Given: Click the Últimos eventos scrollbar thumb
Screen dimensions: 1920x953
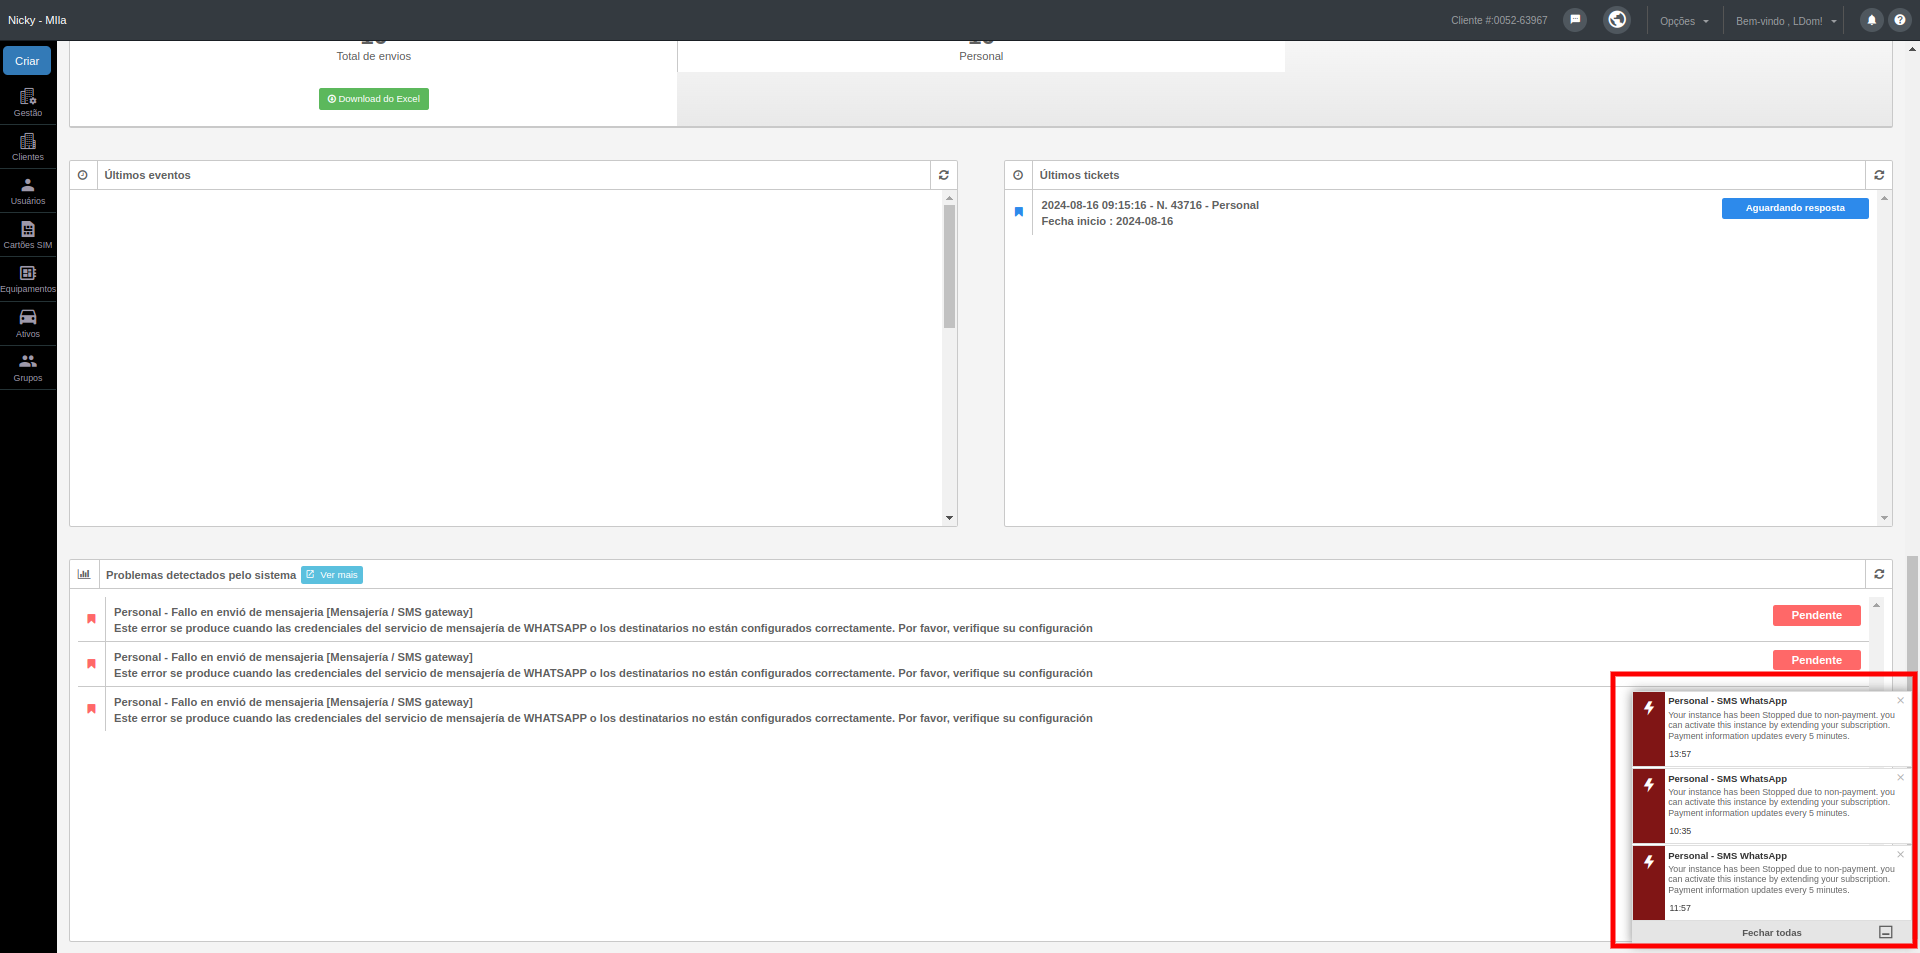Looking at the screenshot, I should 949,266.
